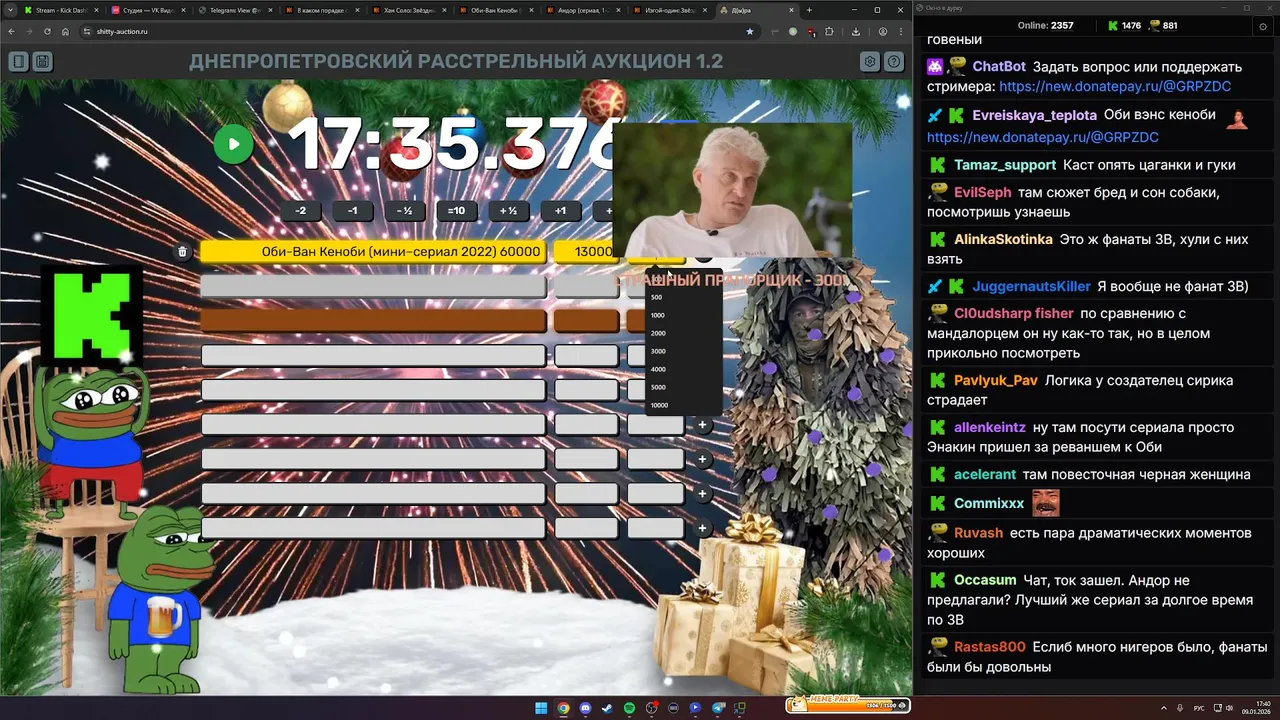1280x720 pixels.
Task: Click the username allenkeintz in chat
Action: click(990, 427)
